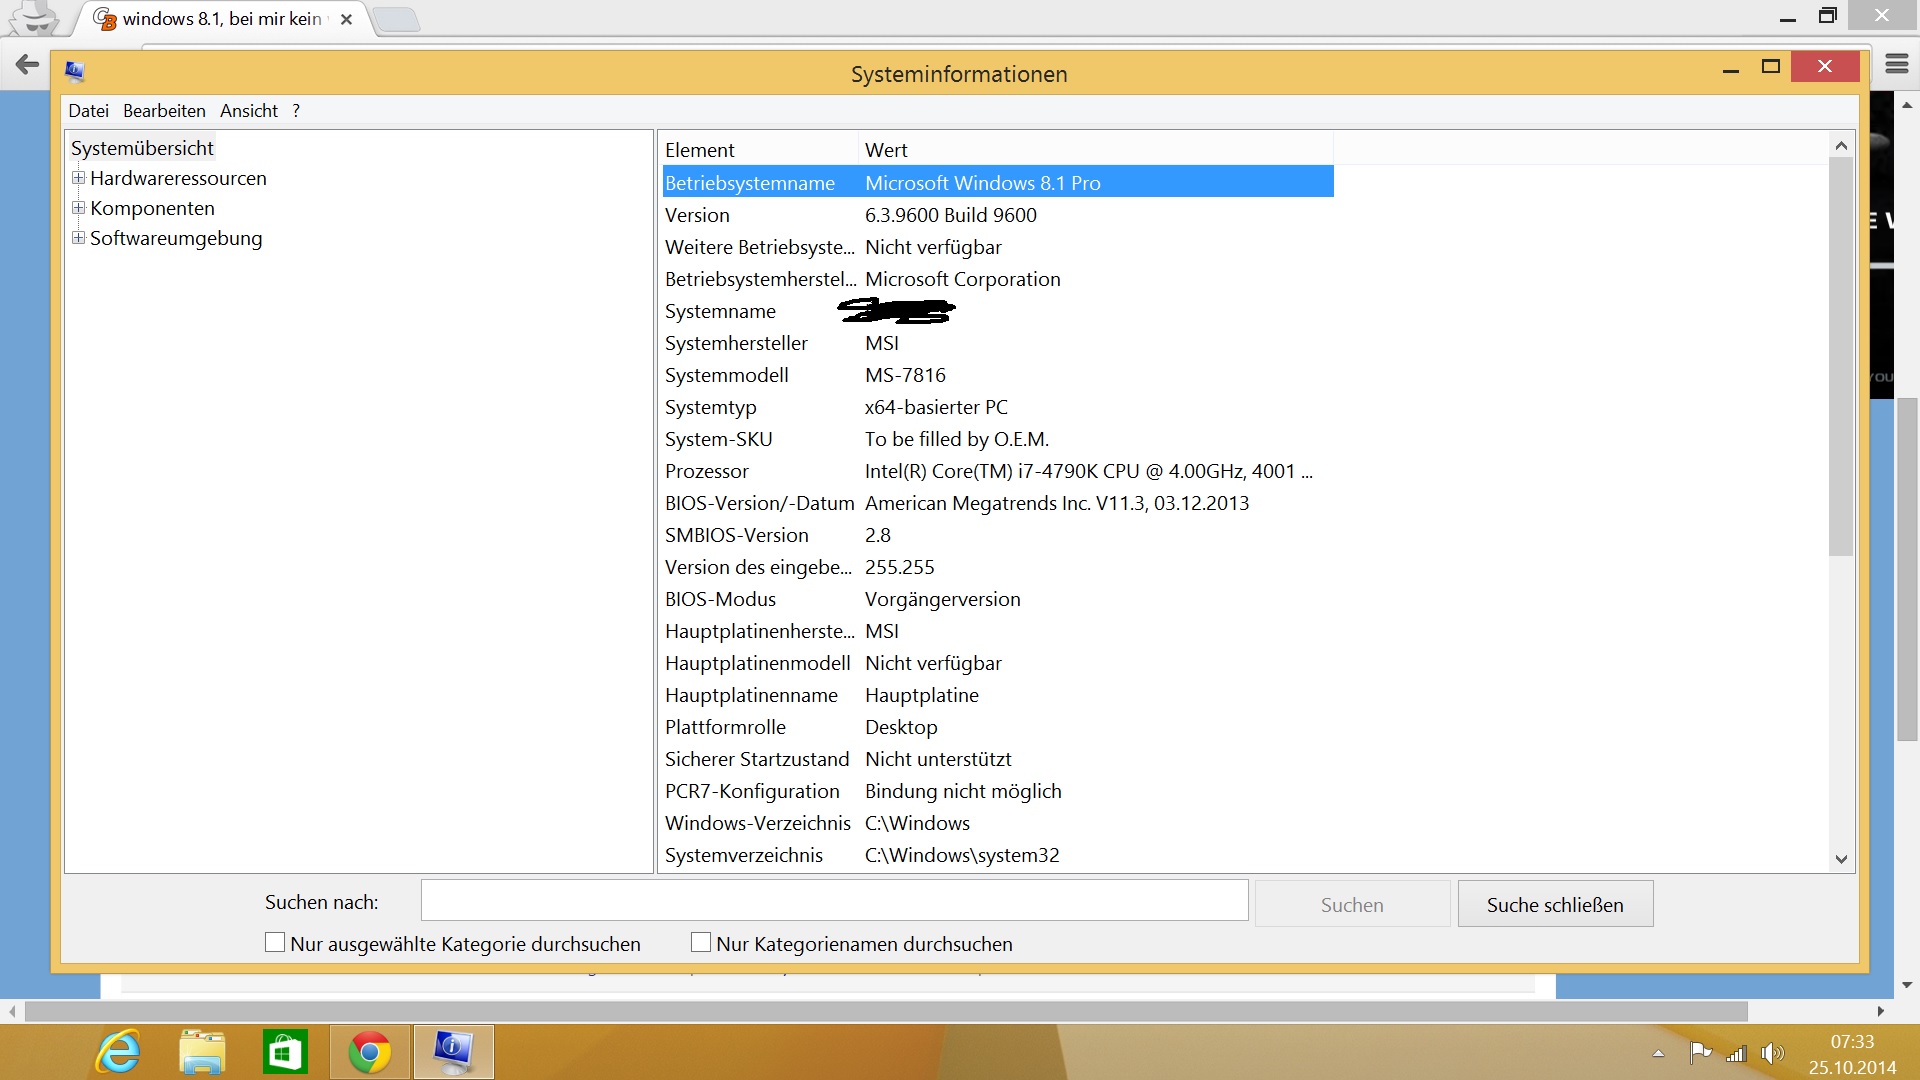1920x1080 pixels.
Task: Open the Datei menu
Action: pyautogui.click(x=88, y=111)
